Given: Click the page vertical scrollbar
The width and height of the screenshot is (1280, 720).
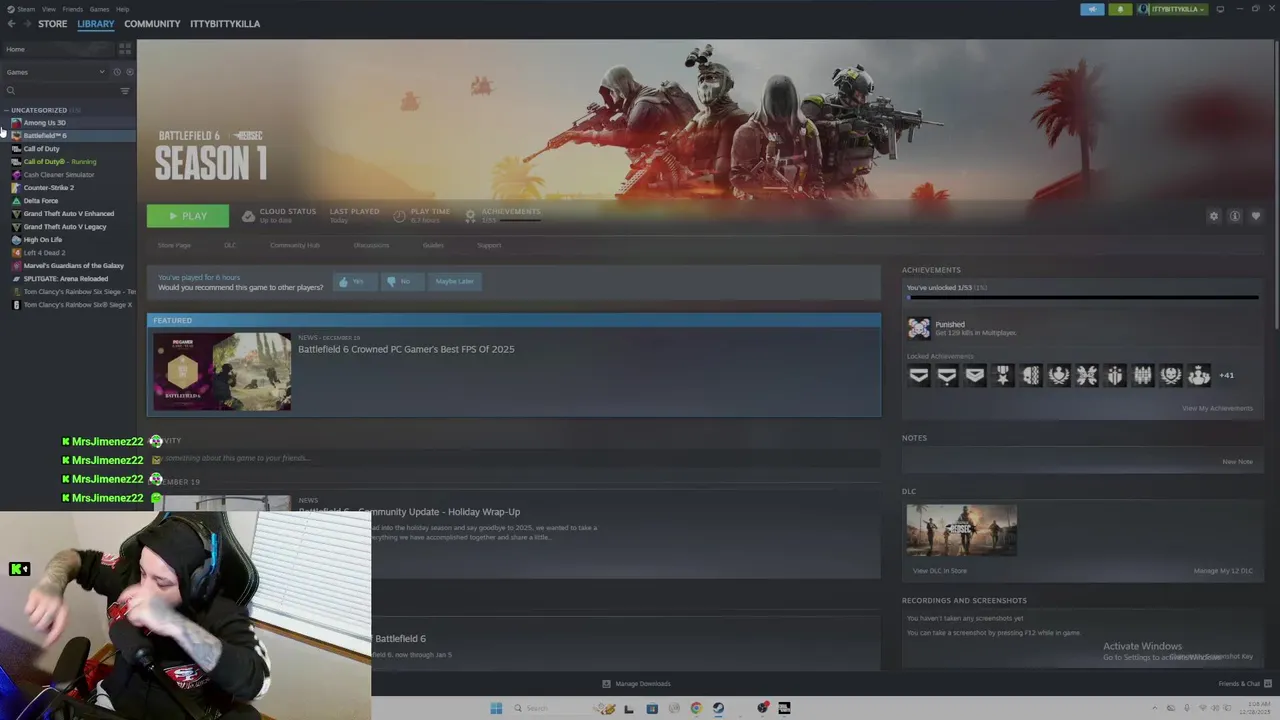Looking at the screenshot, I should (x=1276, y=185).
